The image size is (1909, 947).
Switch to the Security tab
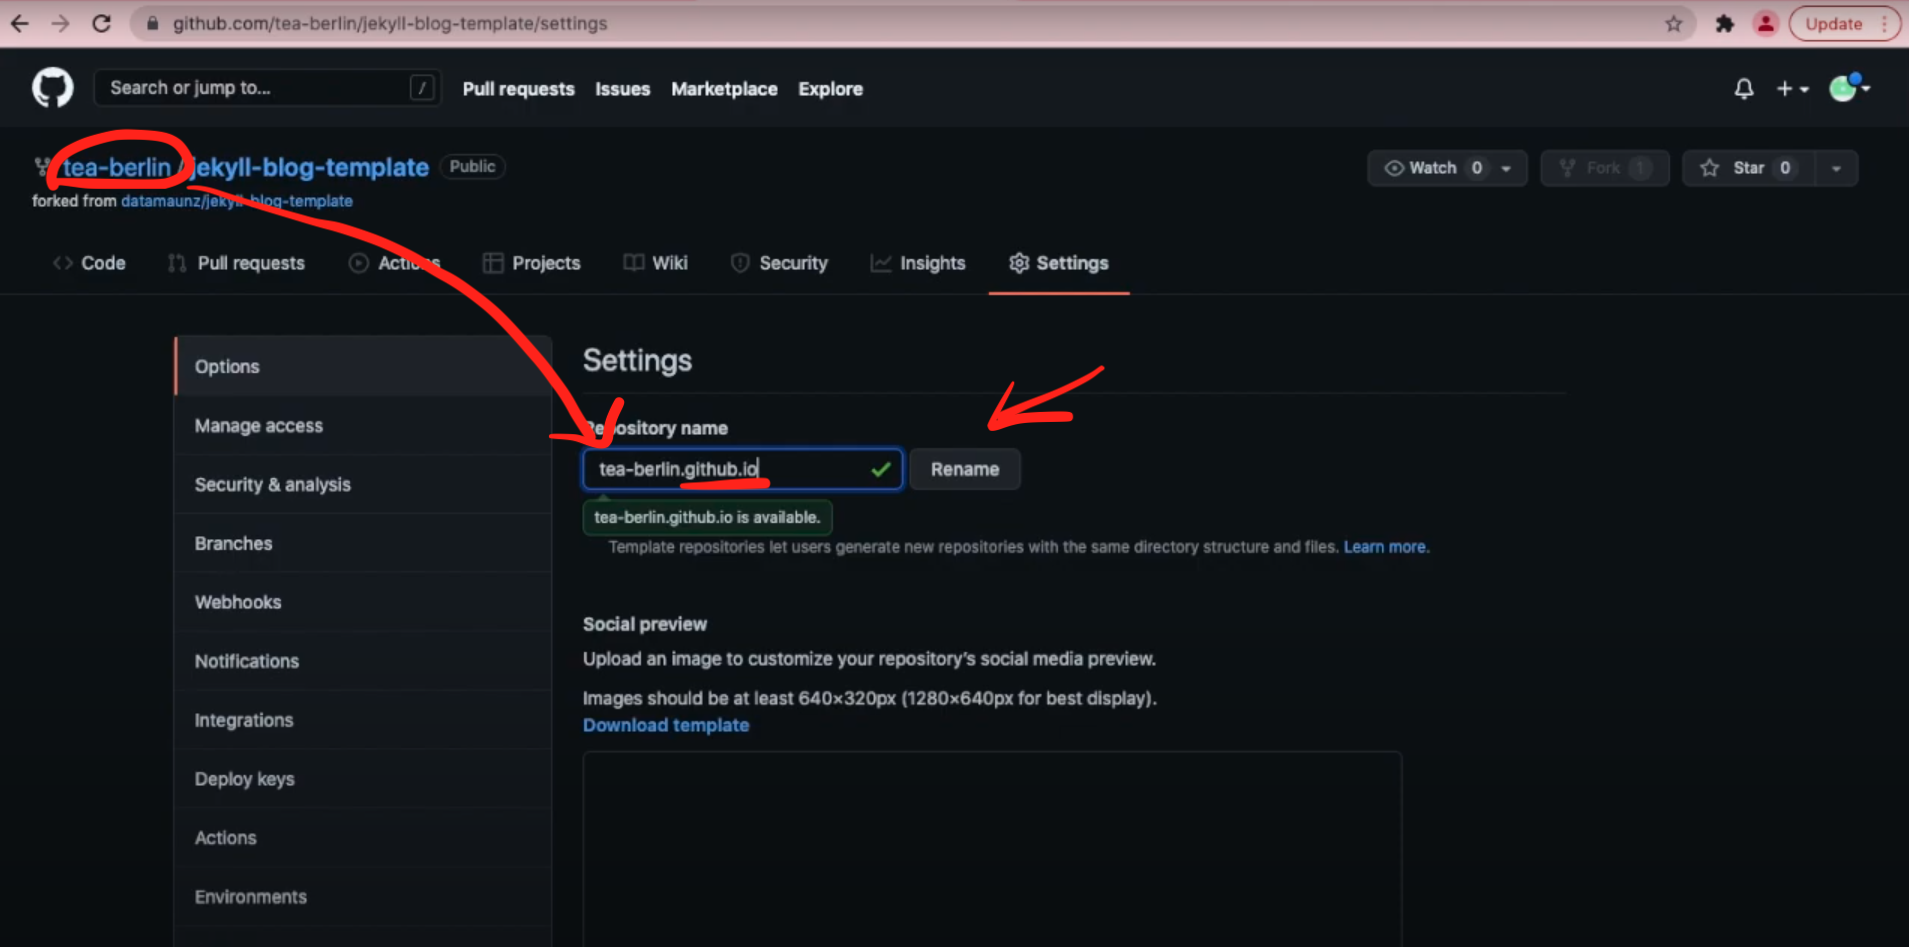coord(779,263)
